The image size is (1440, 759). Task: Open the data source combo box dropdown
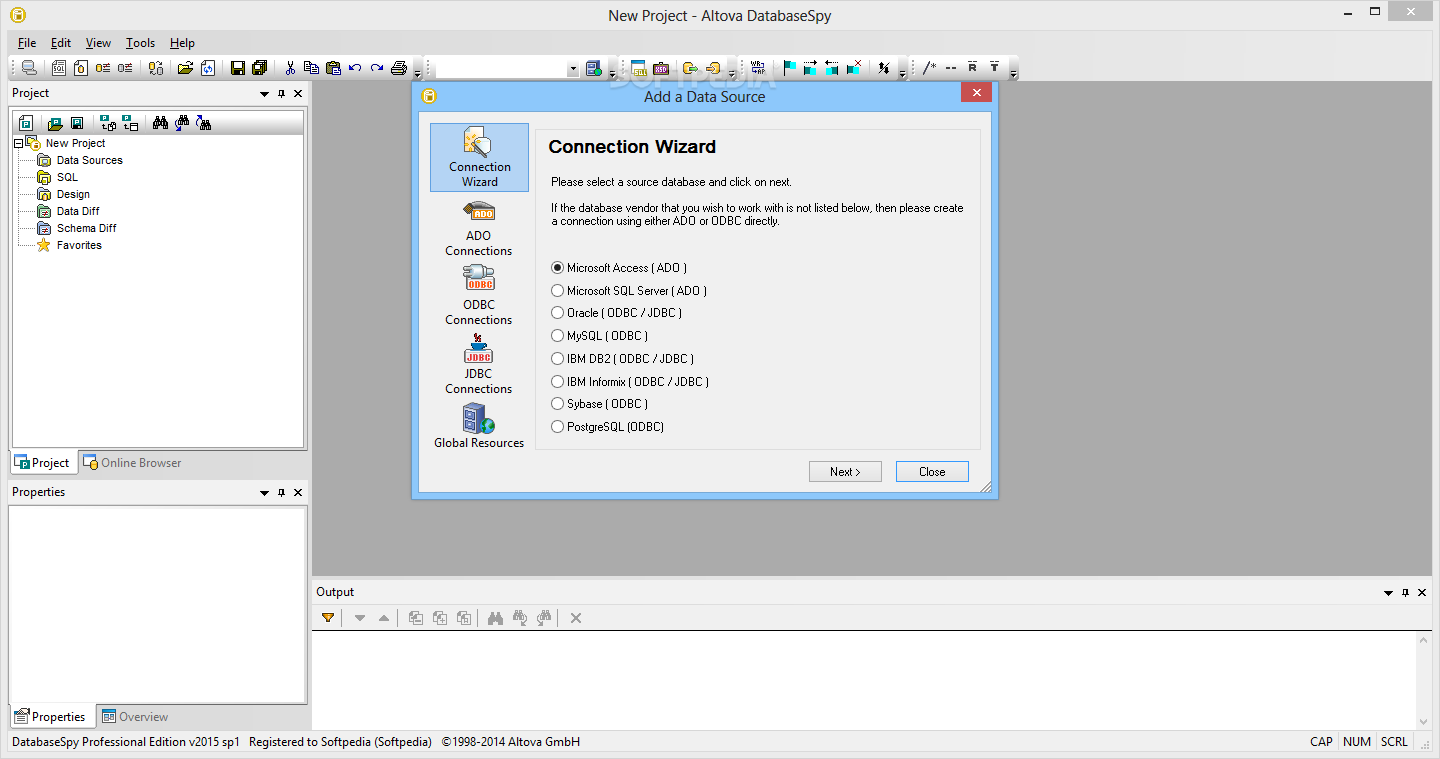point(573,68)
